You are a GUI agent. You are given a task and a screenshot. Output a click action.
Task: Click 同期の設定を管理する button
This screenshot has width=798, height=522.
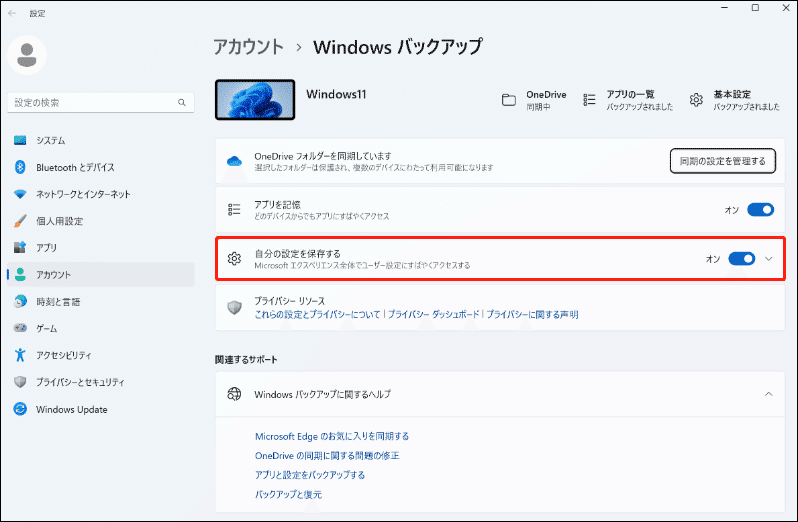tap(723, 161)
